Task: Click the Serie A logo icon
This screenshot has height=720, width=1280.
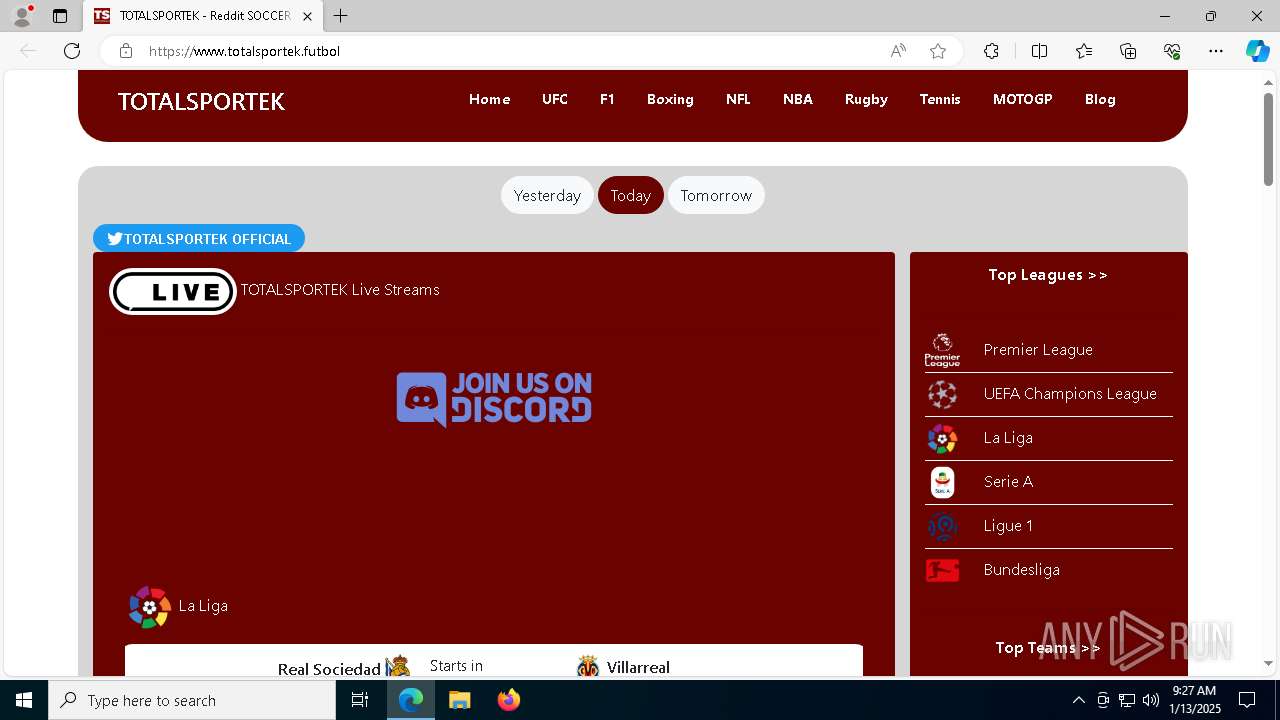Action: [942, 482]
